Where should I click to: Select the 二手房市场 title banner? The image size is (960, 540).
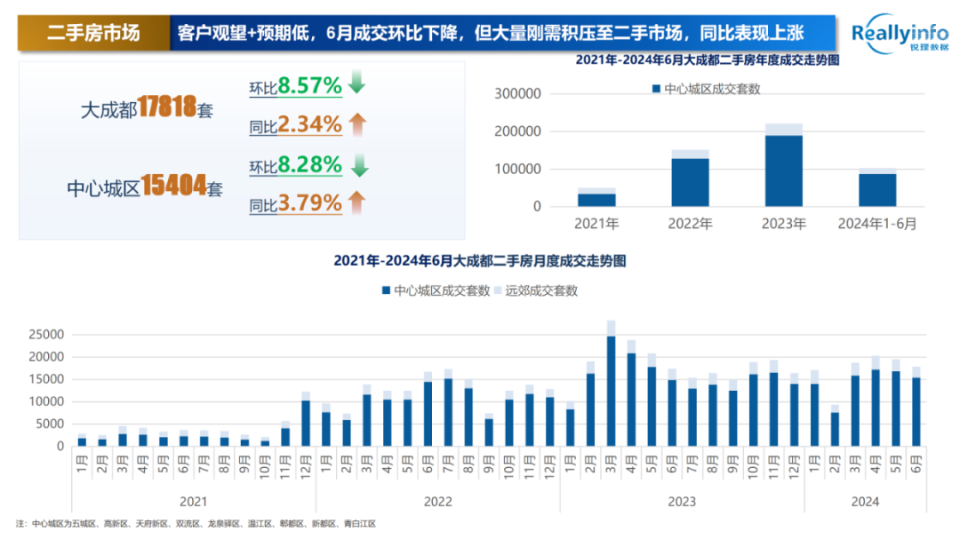(94, 32)
